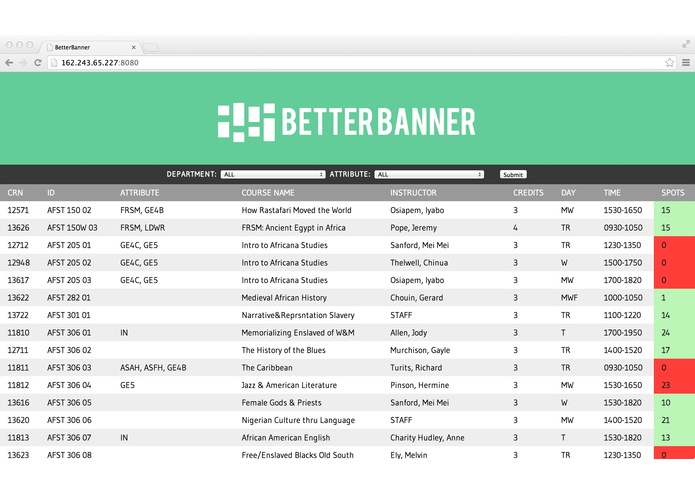Click the spots cell showing 1

674,298
